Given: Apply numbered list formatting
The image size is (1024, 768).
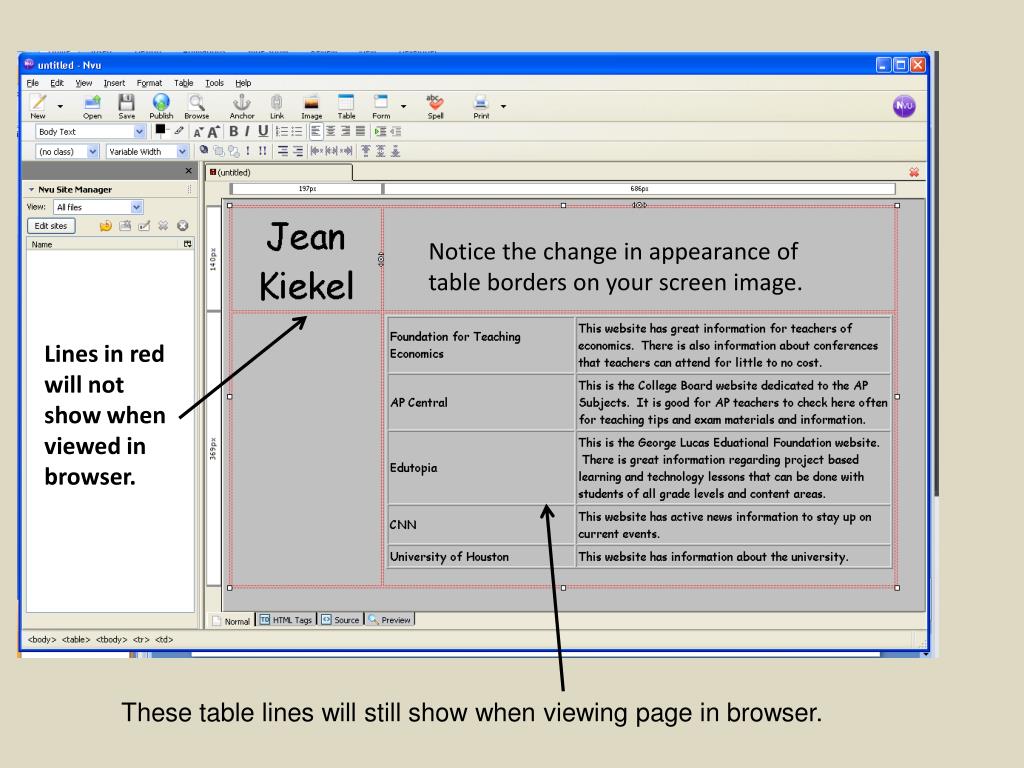Looking at the screenshot, I should (281, 131).
